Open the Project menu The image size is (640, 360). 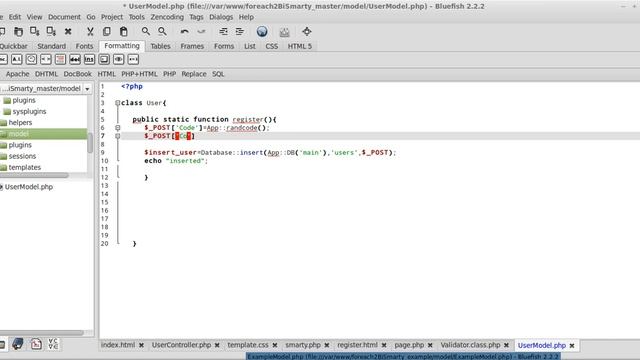click(x=112, y=17)
